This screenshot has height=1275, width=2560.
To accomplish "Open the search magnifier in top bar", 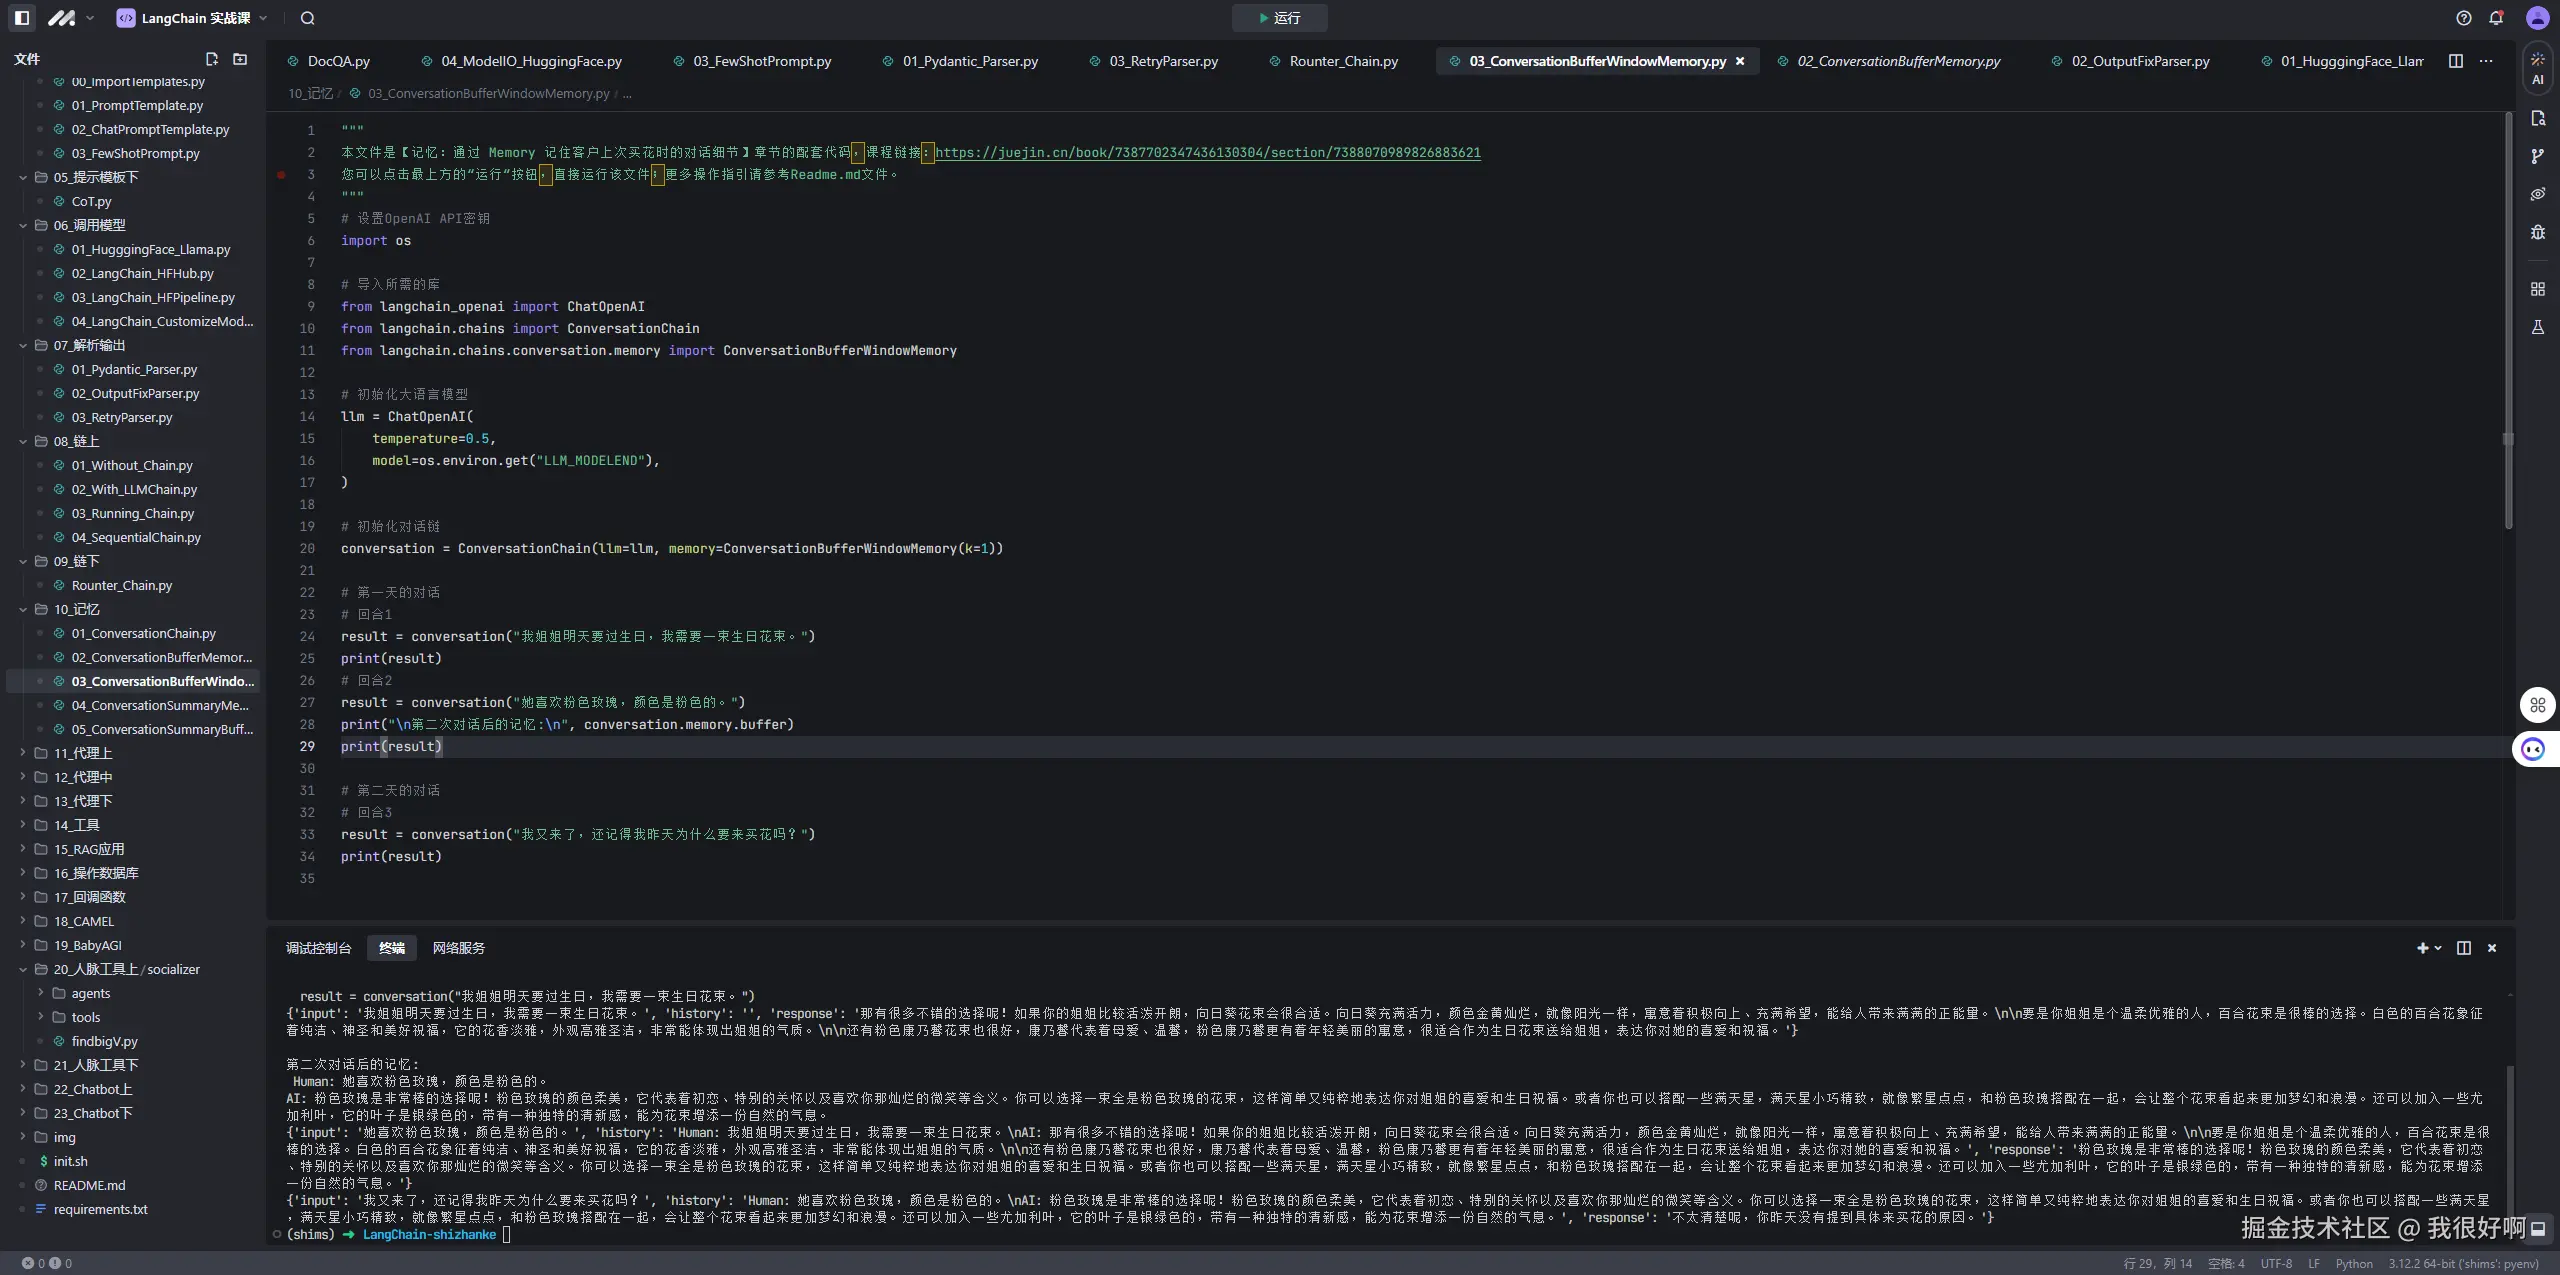I will (307, 18).
